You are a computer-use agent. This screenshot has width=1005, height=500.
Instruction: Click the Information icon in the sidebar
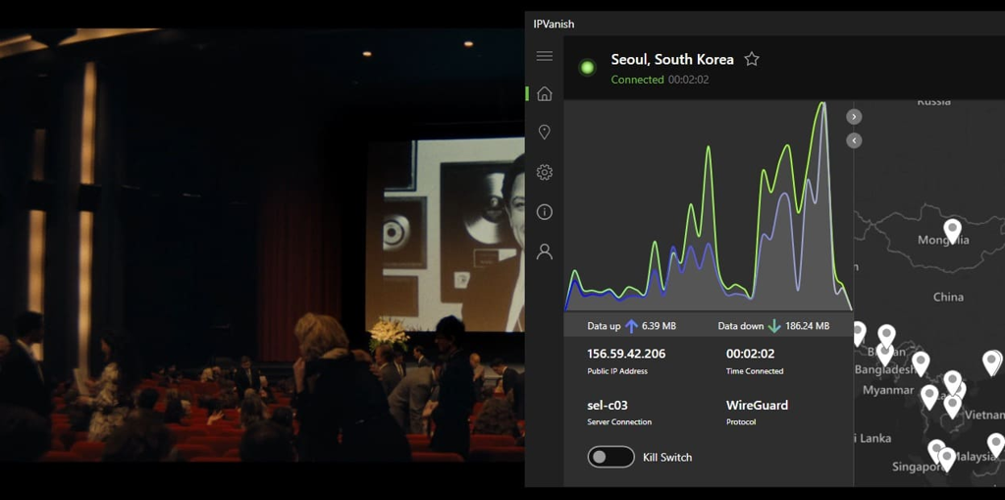pos(544,212)
